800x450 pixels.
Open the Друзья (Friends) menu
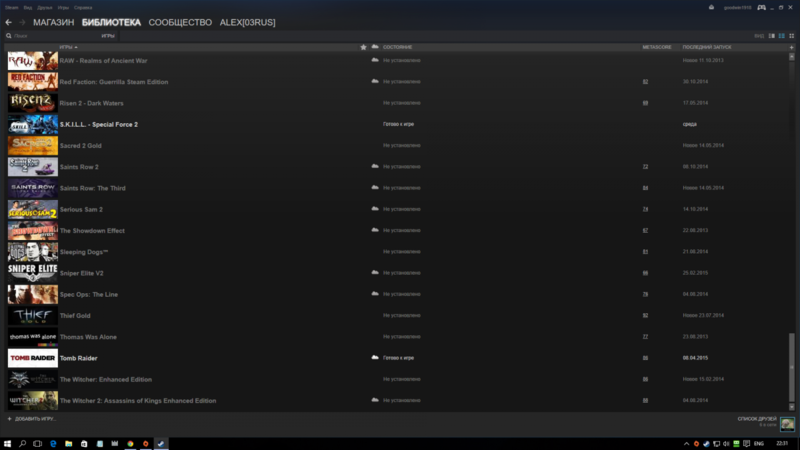point(45,8)
